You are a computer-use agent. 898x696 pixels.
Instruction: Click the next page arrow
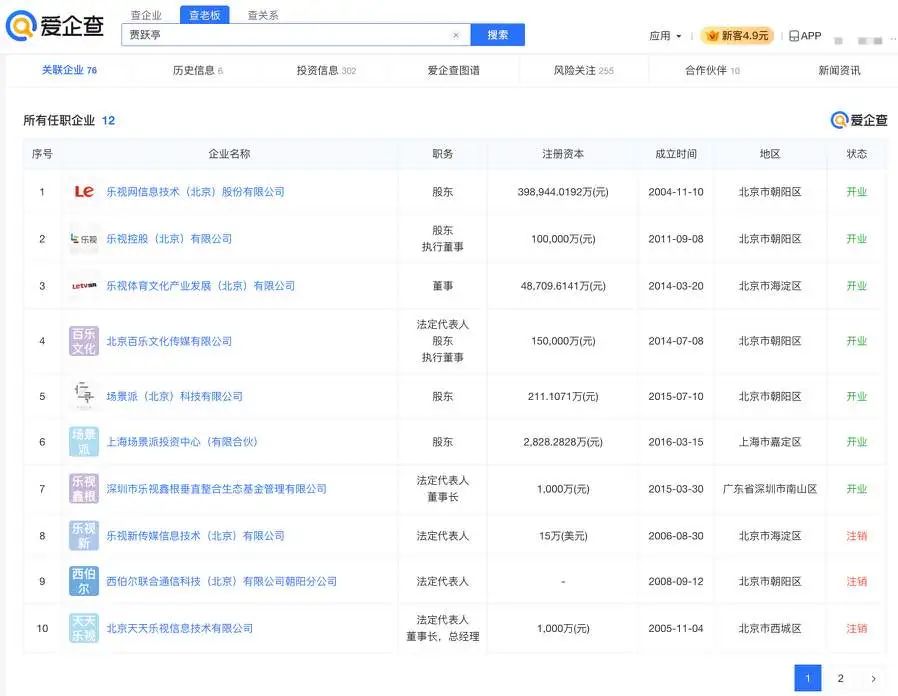click(x=873, y=678)
